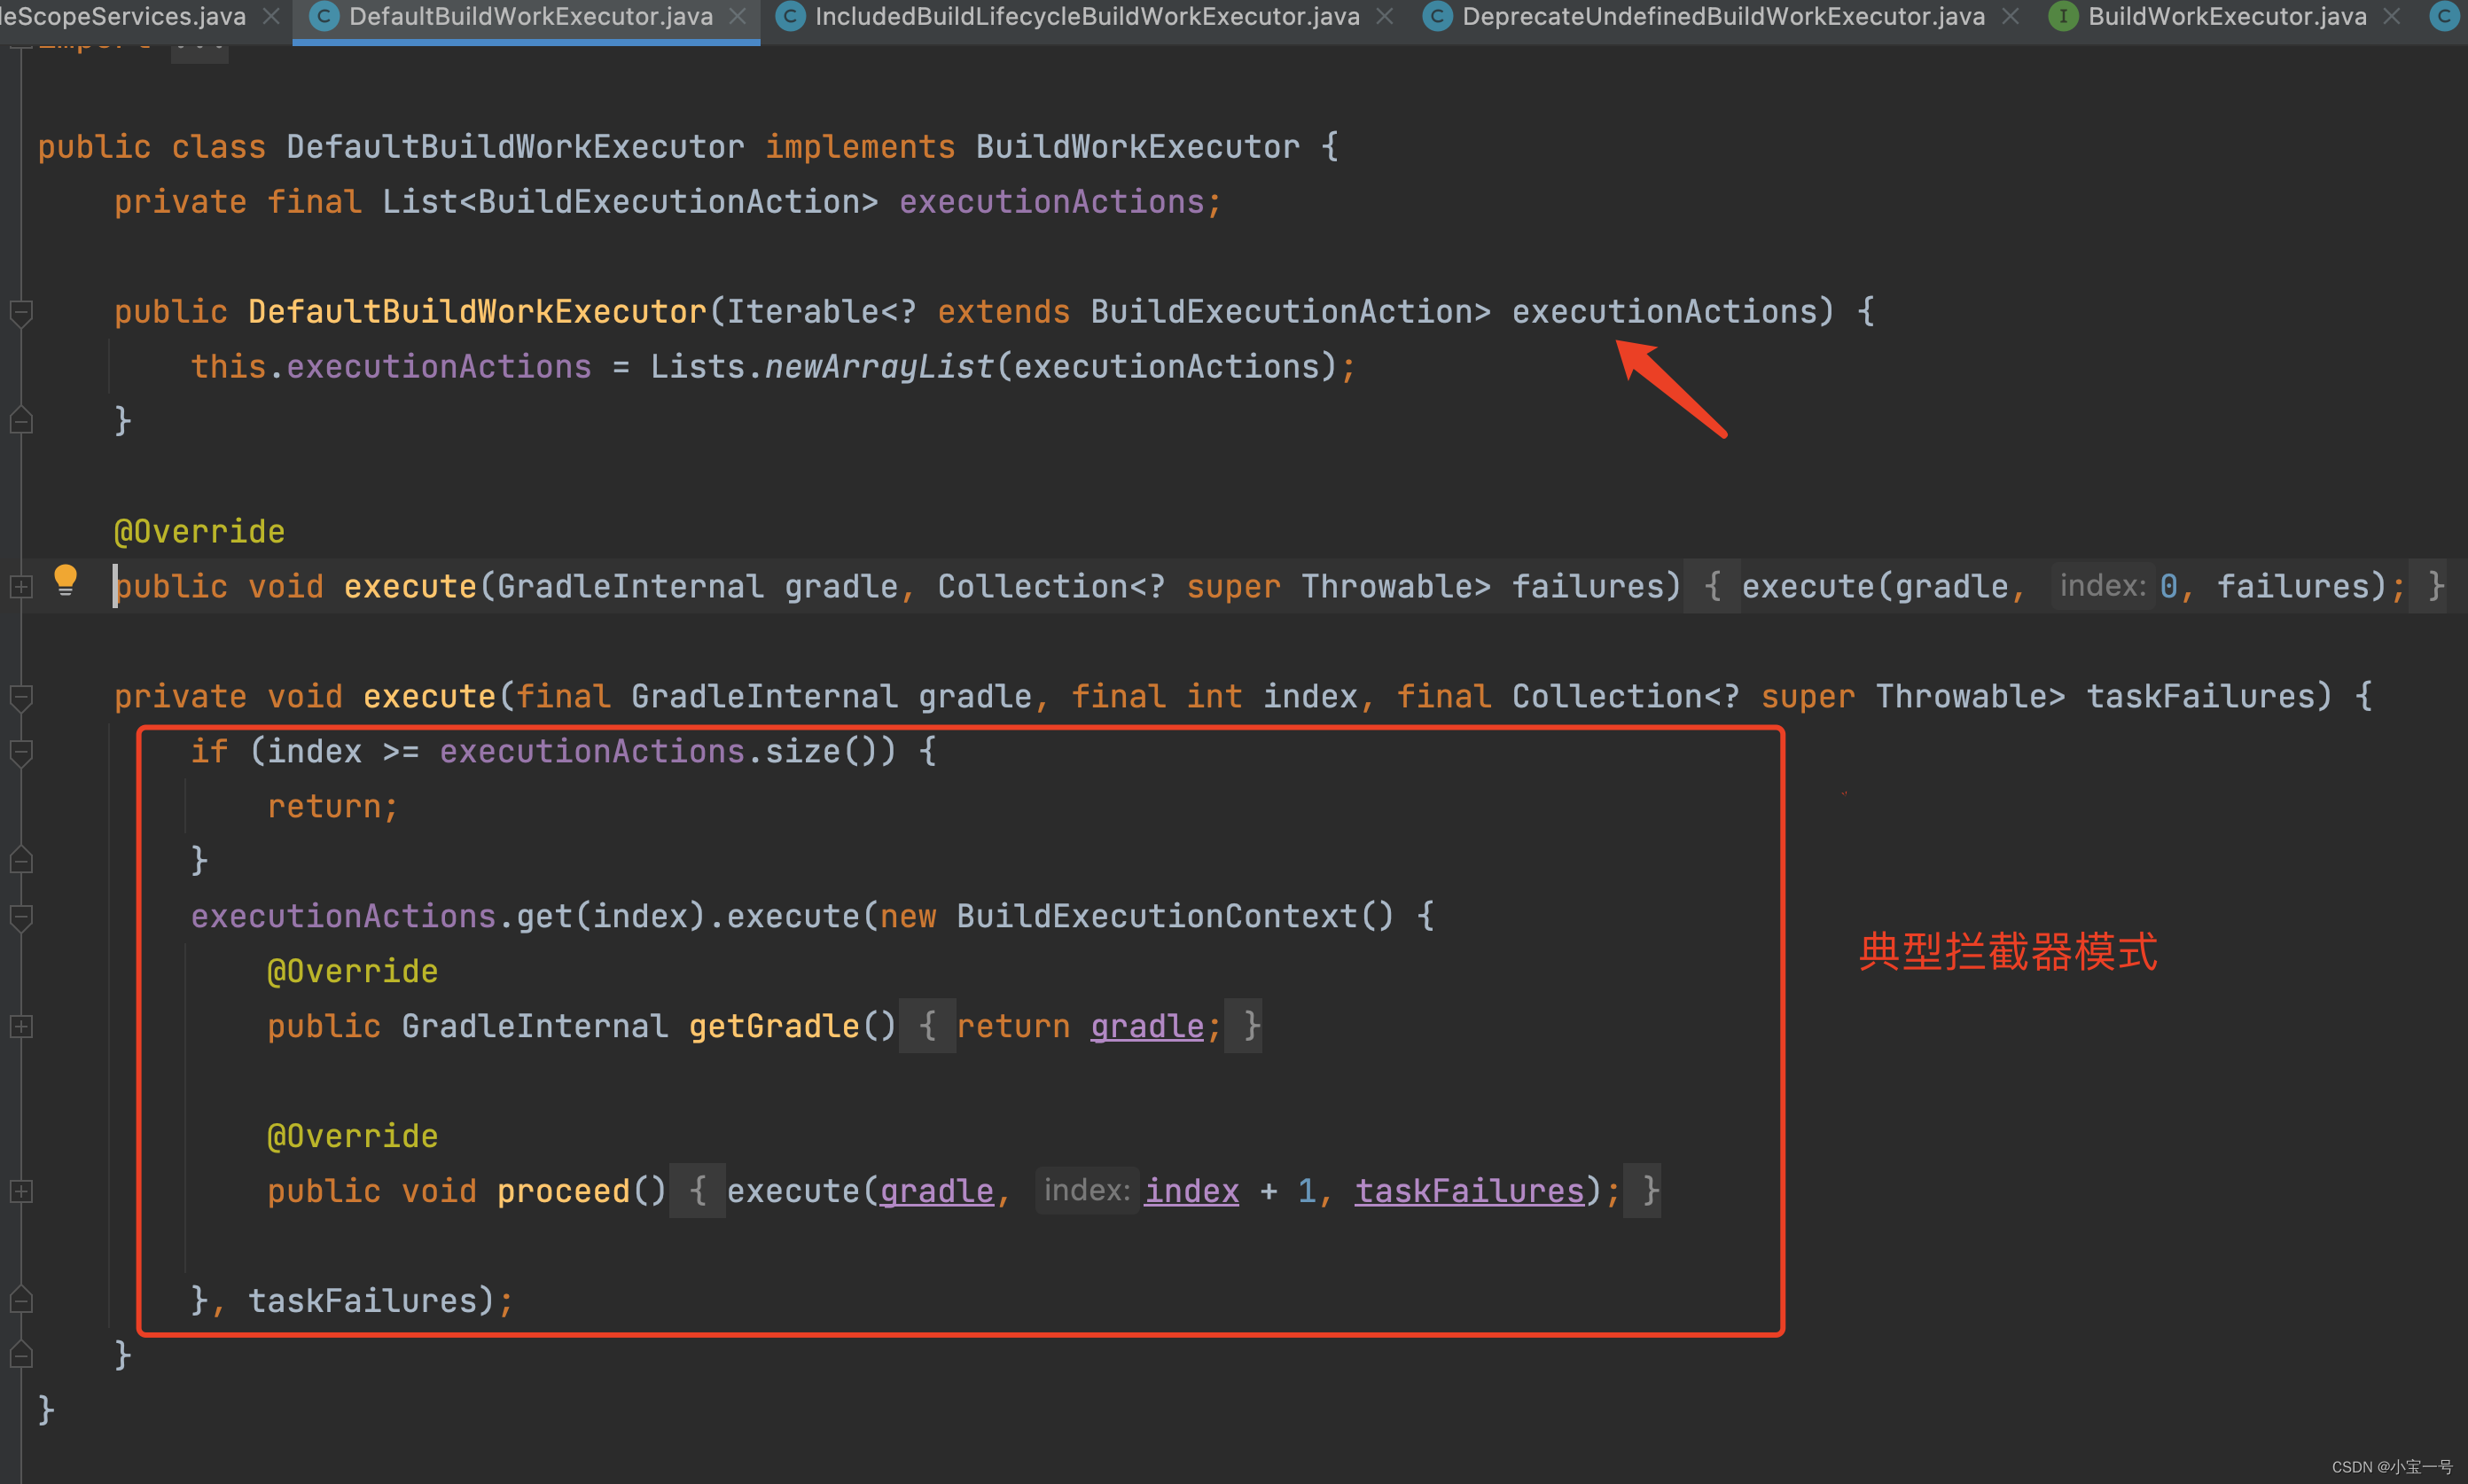Close DefaultBuildWorkExecutor.java tab
The image size is (2468, 1484).
[x=738, y=17]
